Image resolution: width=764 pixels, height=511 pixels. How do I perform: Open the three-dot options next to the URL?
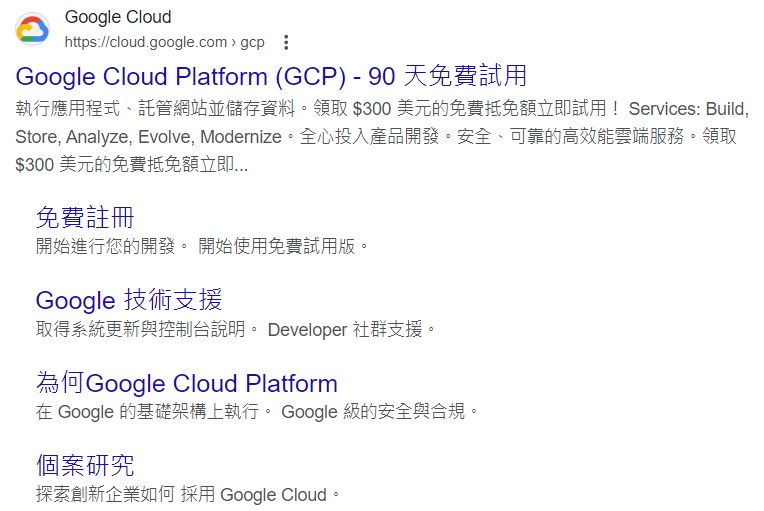(286, 42)
